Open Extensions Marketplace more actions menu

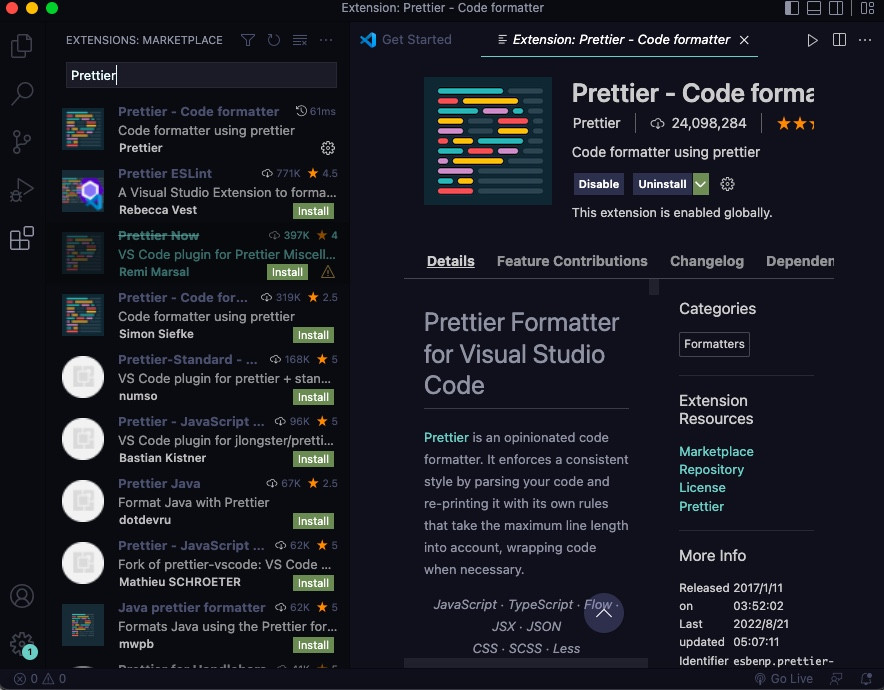(326, 40)
